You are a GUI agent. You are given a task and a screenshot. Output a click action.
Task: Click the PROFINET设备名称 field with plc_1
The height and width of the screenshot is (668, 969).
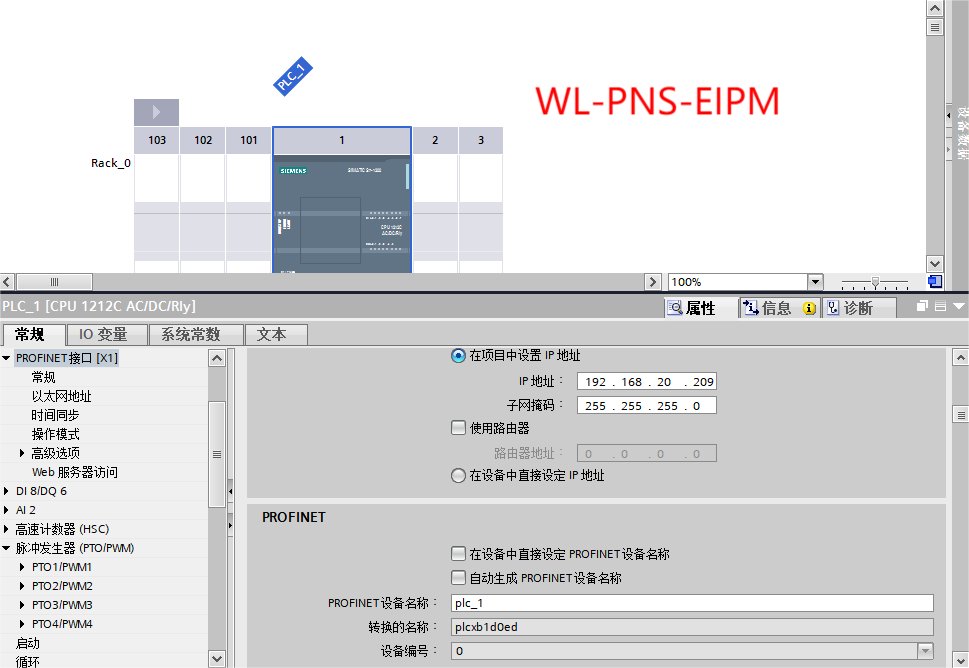click(x=692, y=603)
